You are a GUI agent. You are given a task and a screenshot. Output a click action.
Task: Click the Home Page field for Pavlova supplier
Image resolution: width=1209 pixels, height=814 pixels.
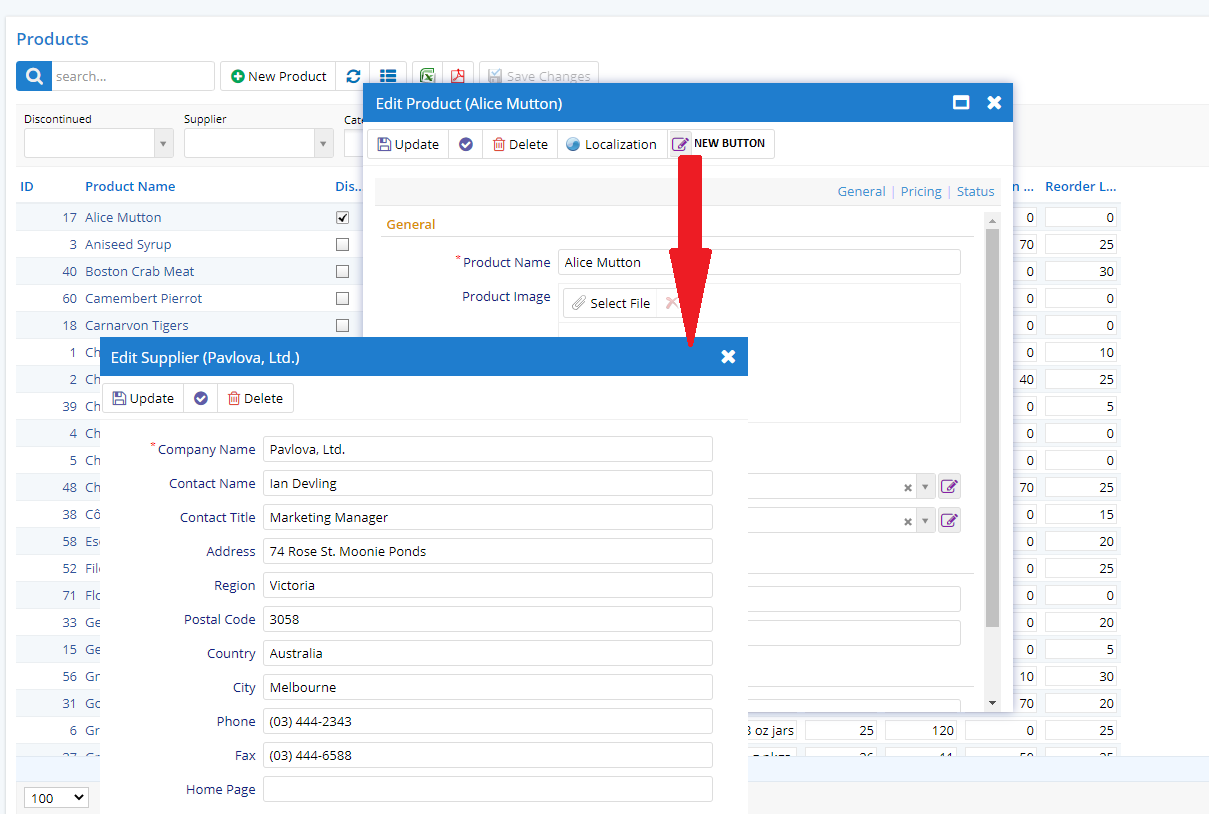click(487, 789)
